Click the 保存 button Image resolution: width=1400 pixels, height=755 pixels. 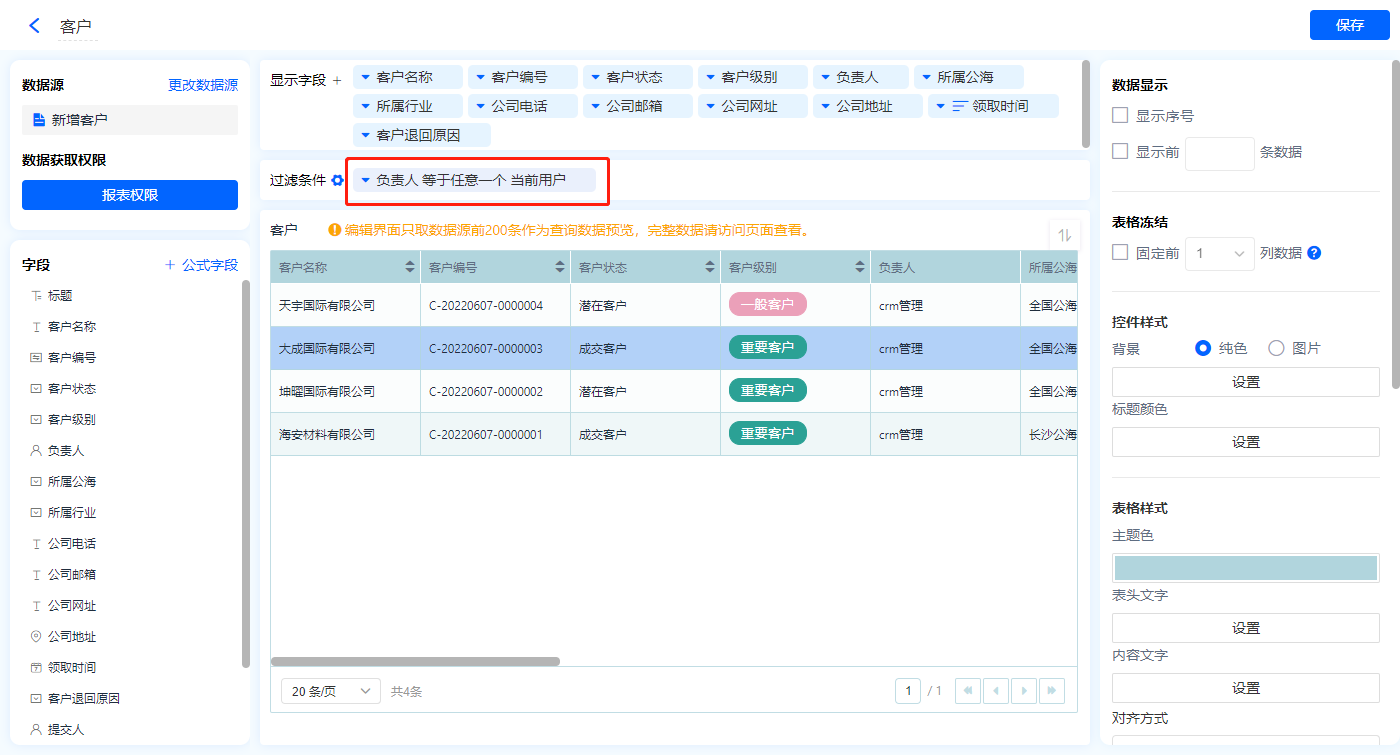tap(1349, 25)
